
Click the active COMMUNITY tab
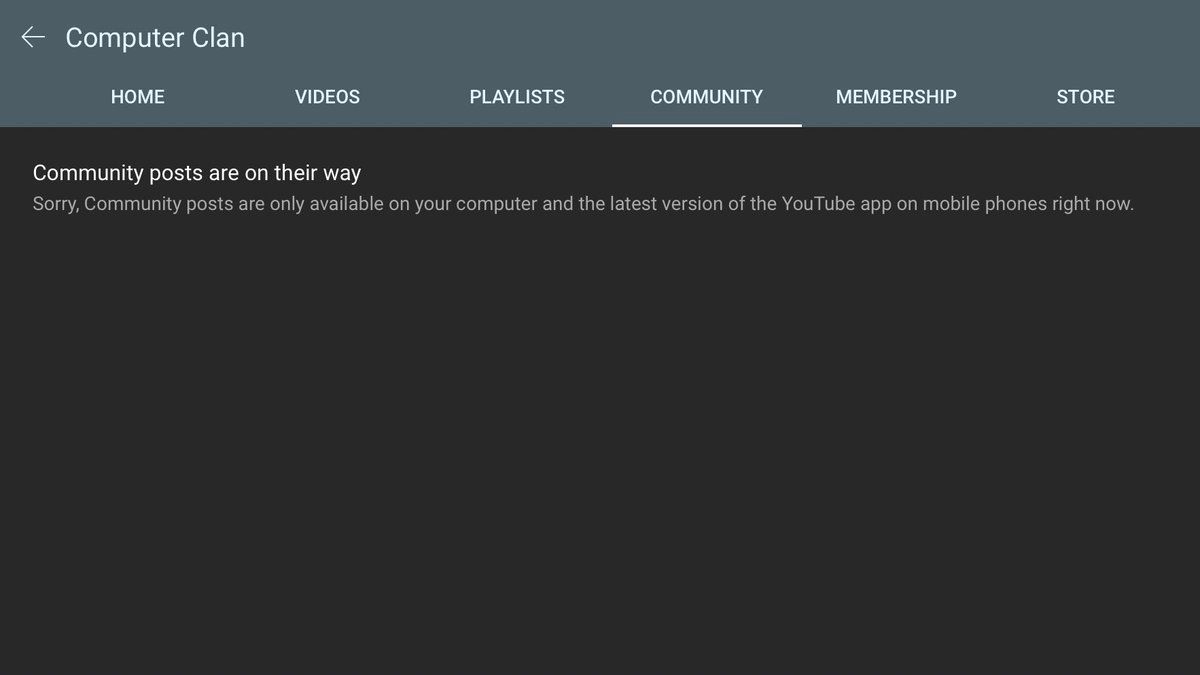coord(706,97)
